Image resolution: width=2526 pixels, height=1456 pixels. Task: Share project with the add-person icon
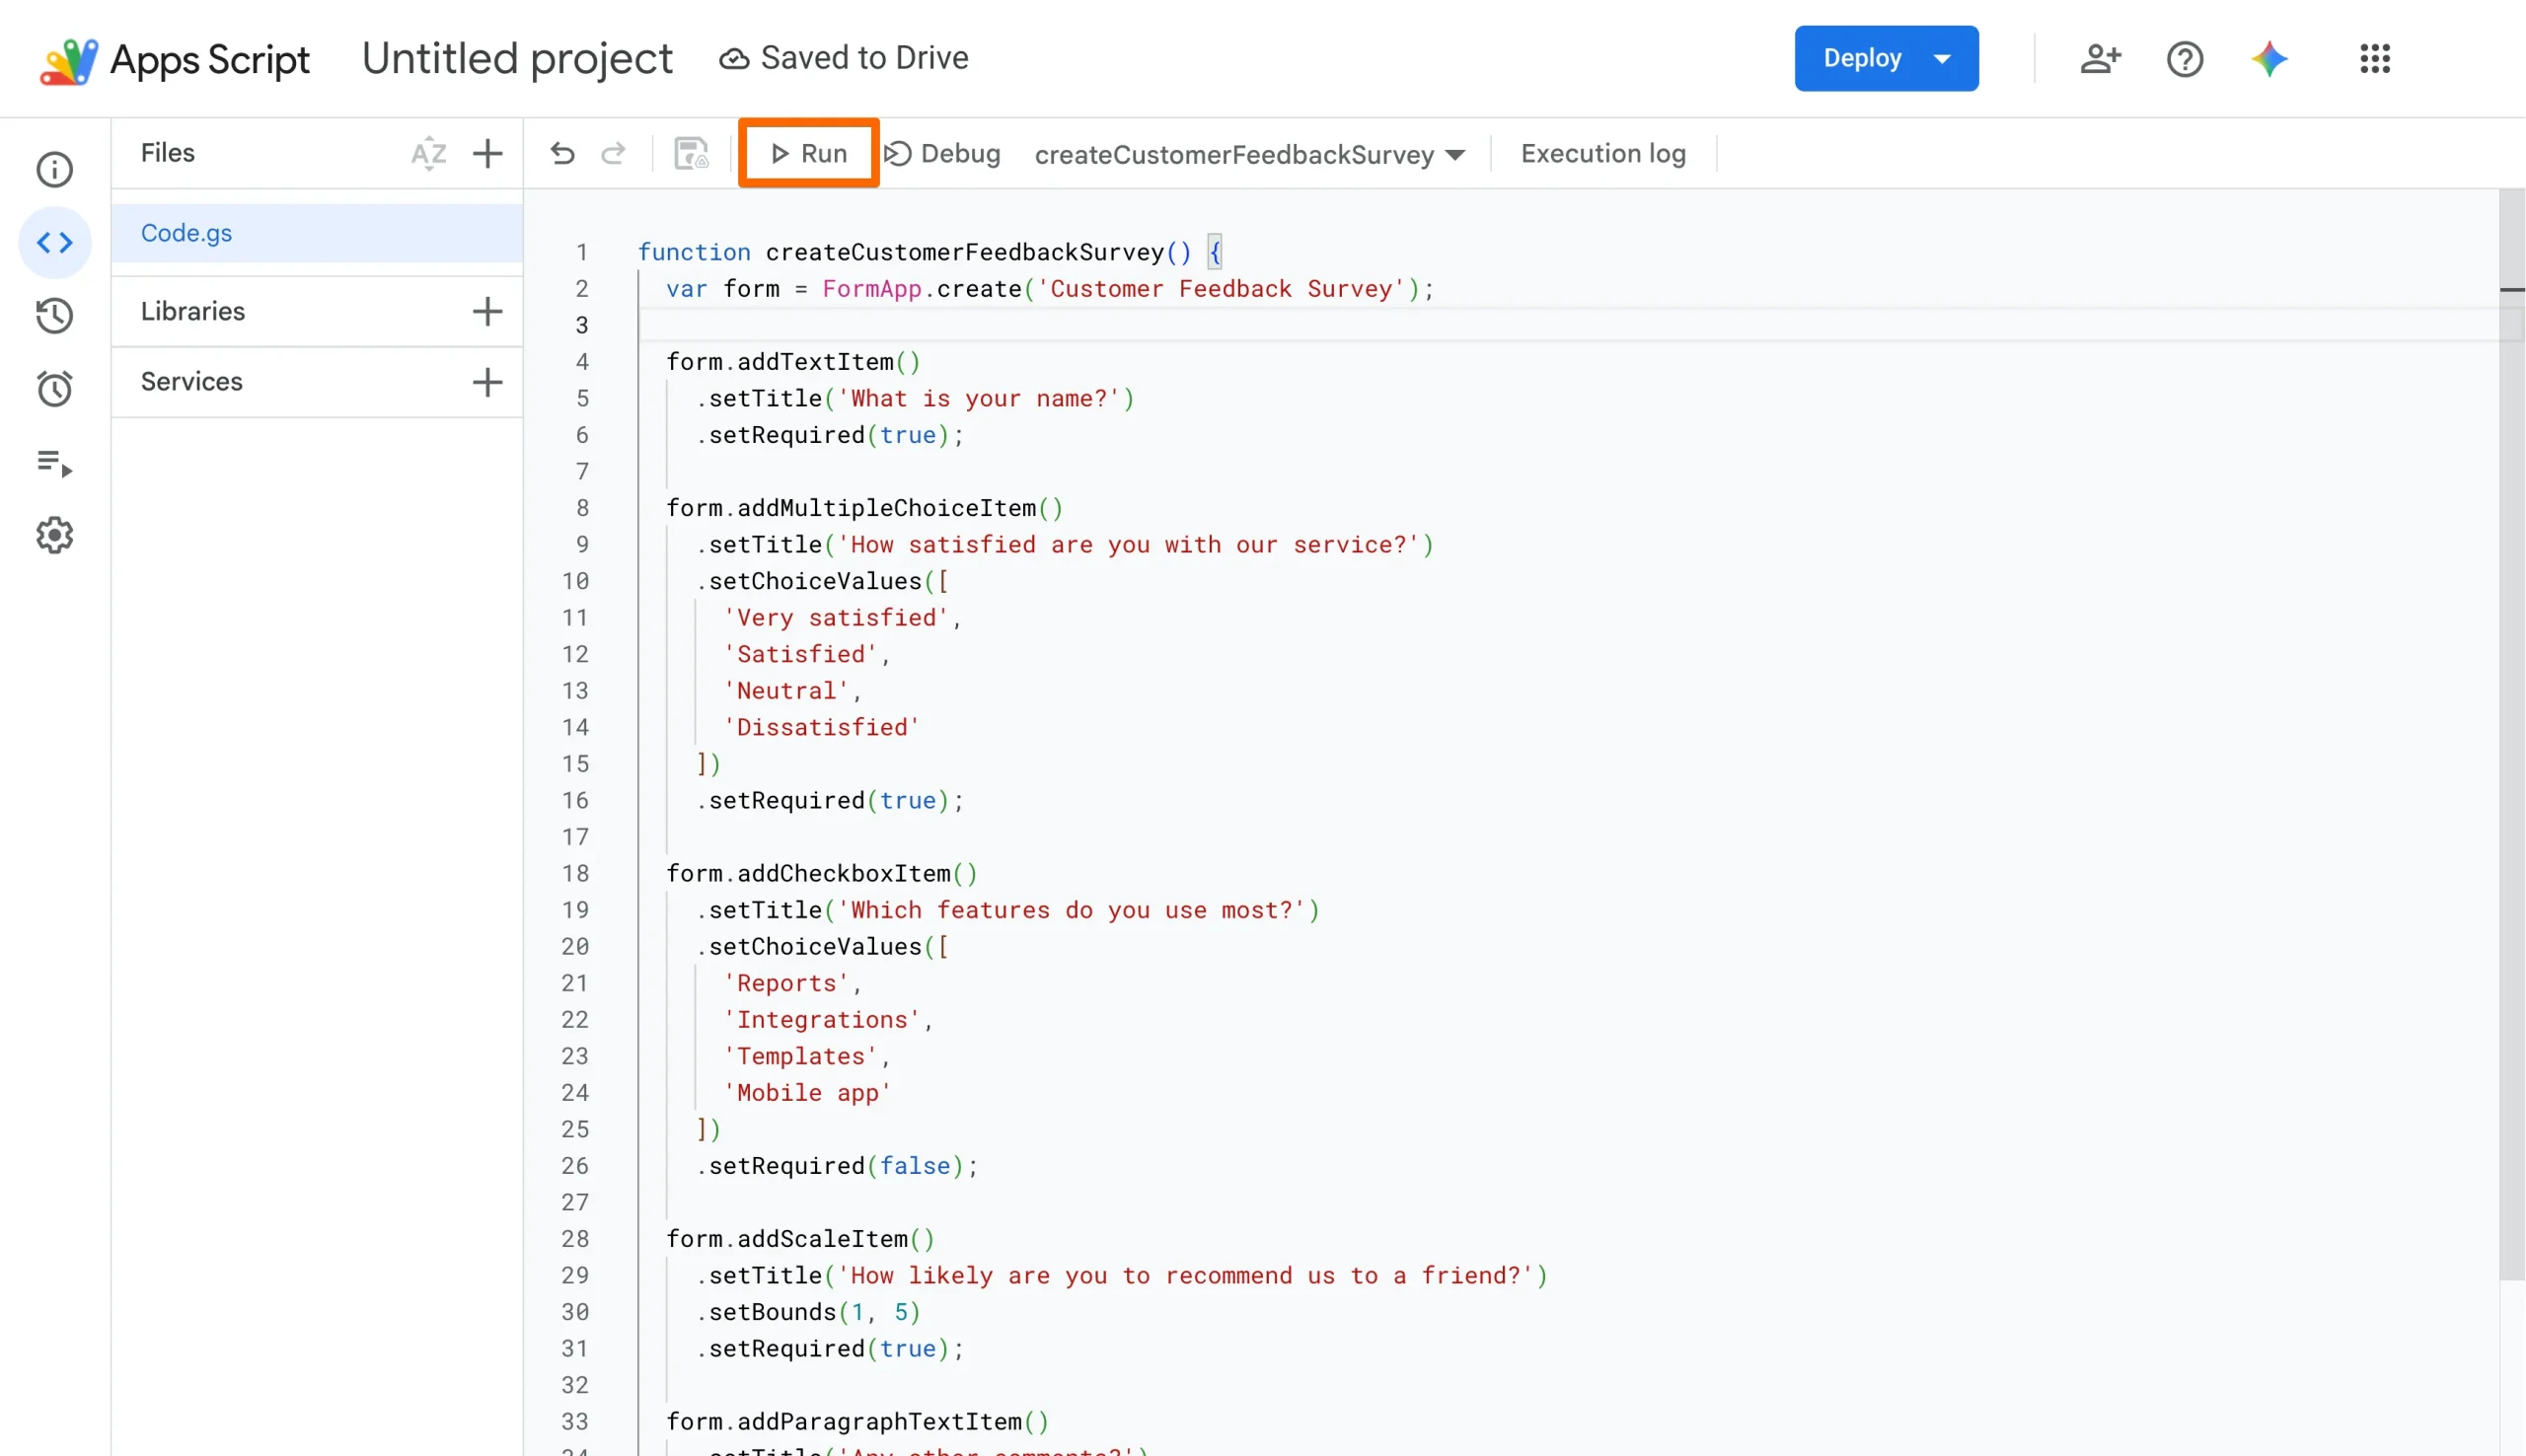click(2100, 59)
